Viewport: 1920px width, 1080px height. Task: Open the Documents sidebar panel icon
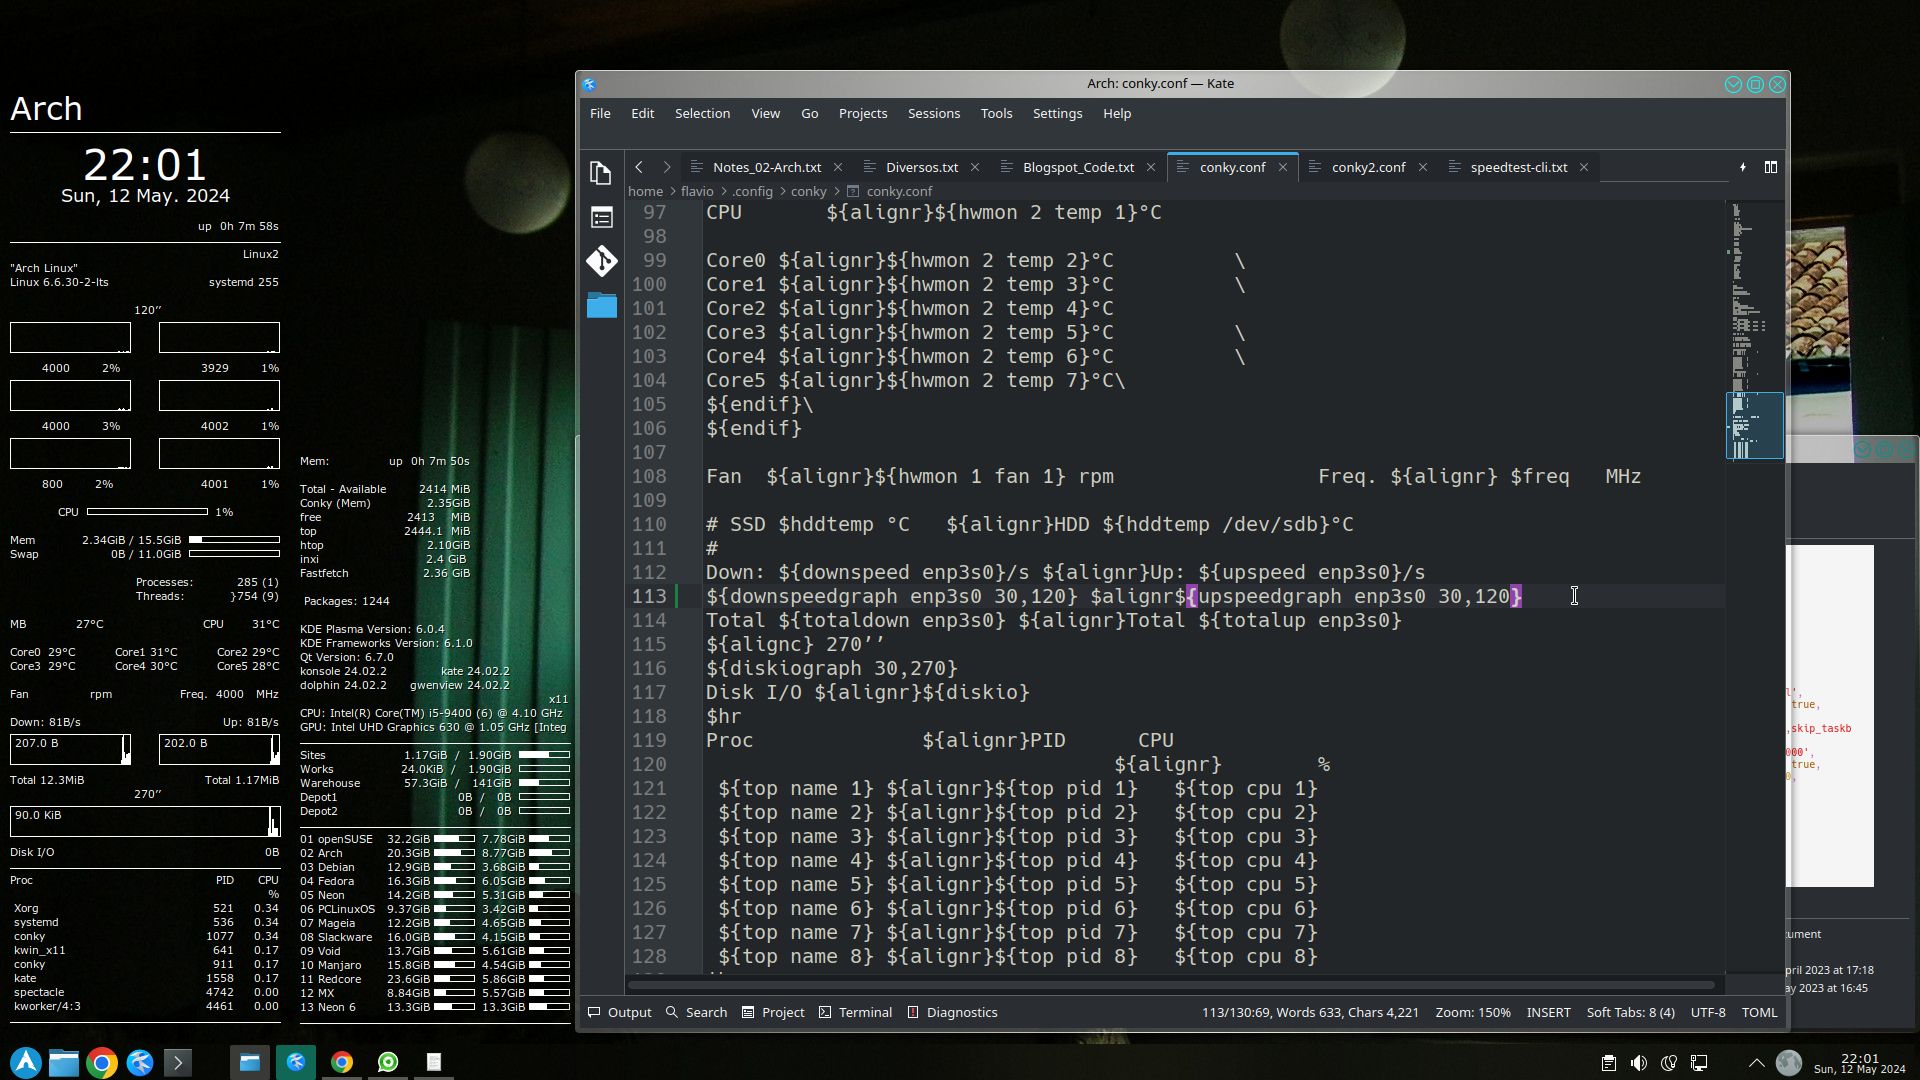tap(601, 173)
